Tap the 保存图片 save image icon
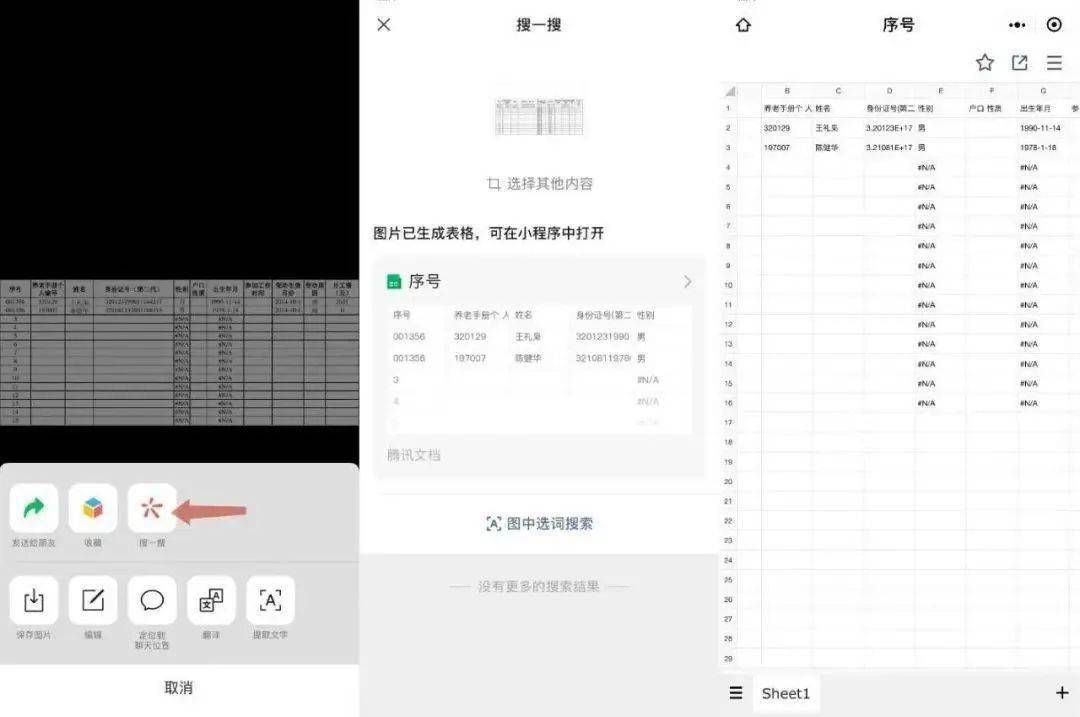The image size is (1080, 717). pos(33,599)
